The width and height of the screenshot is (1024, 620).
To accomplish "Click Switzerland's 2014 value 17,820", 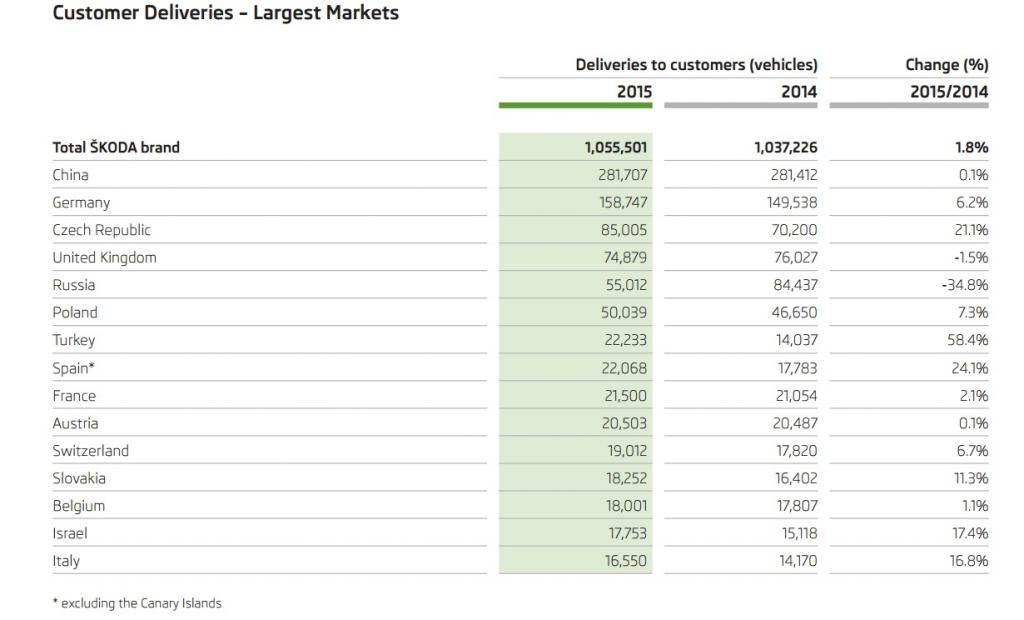I will coord(796,451).
